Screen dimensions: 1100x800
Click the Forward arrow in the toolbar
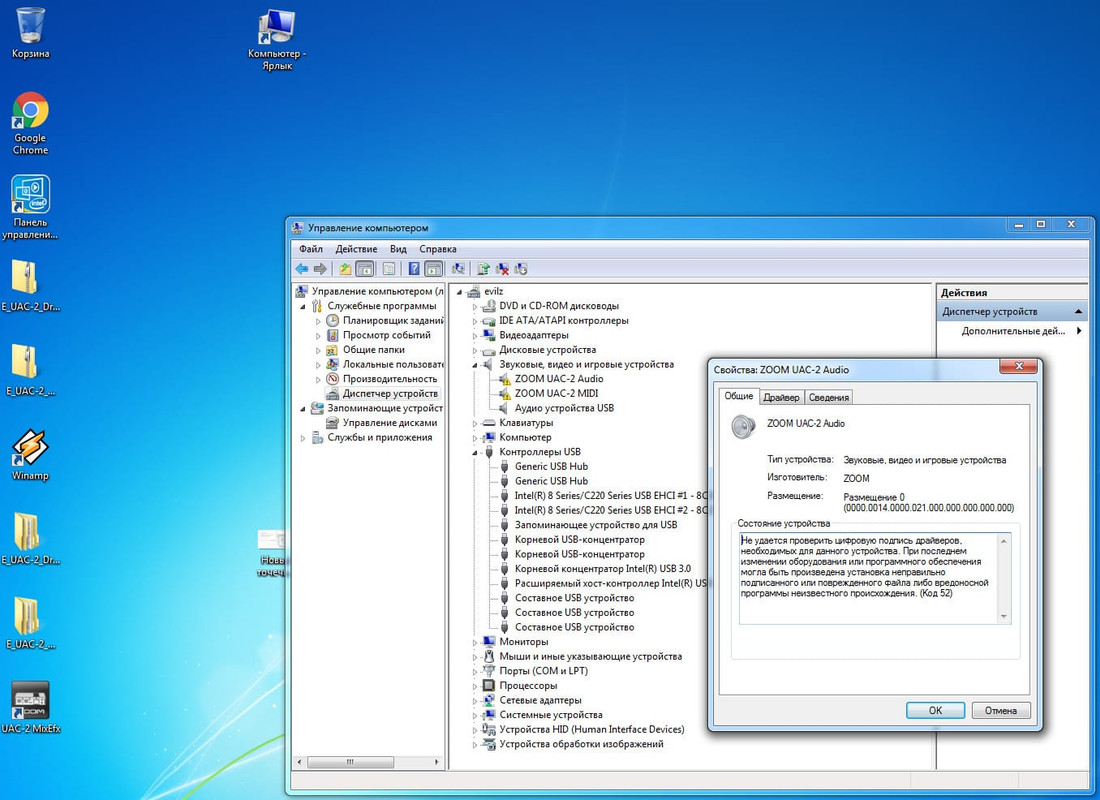pyautogui.click(x=320, y=269)
